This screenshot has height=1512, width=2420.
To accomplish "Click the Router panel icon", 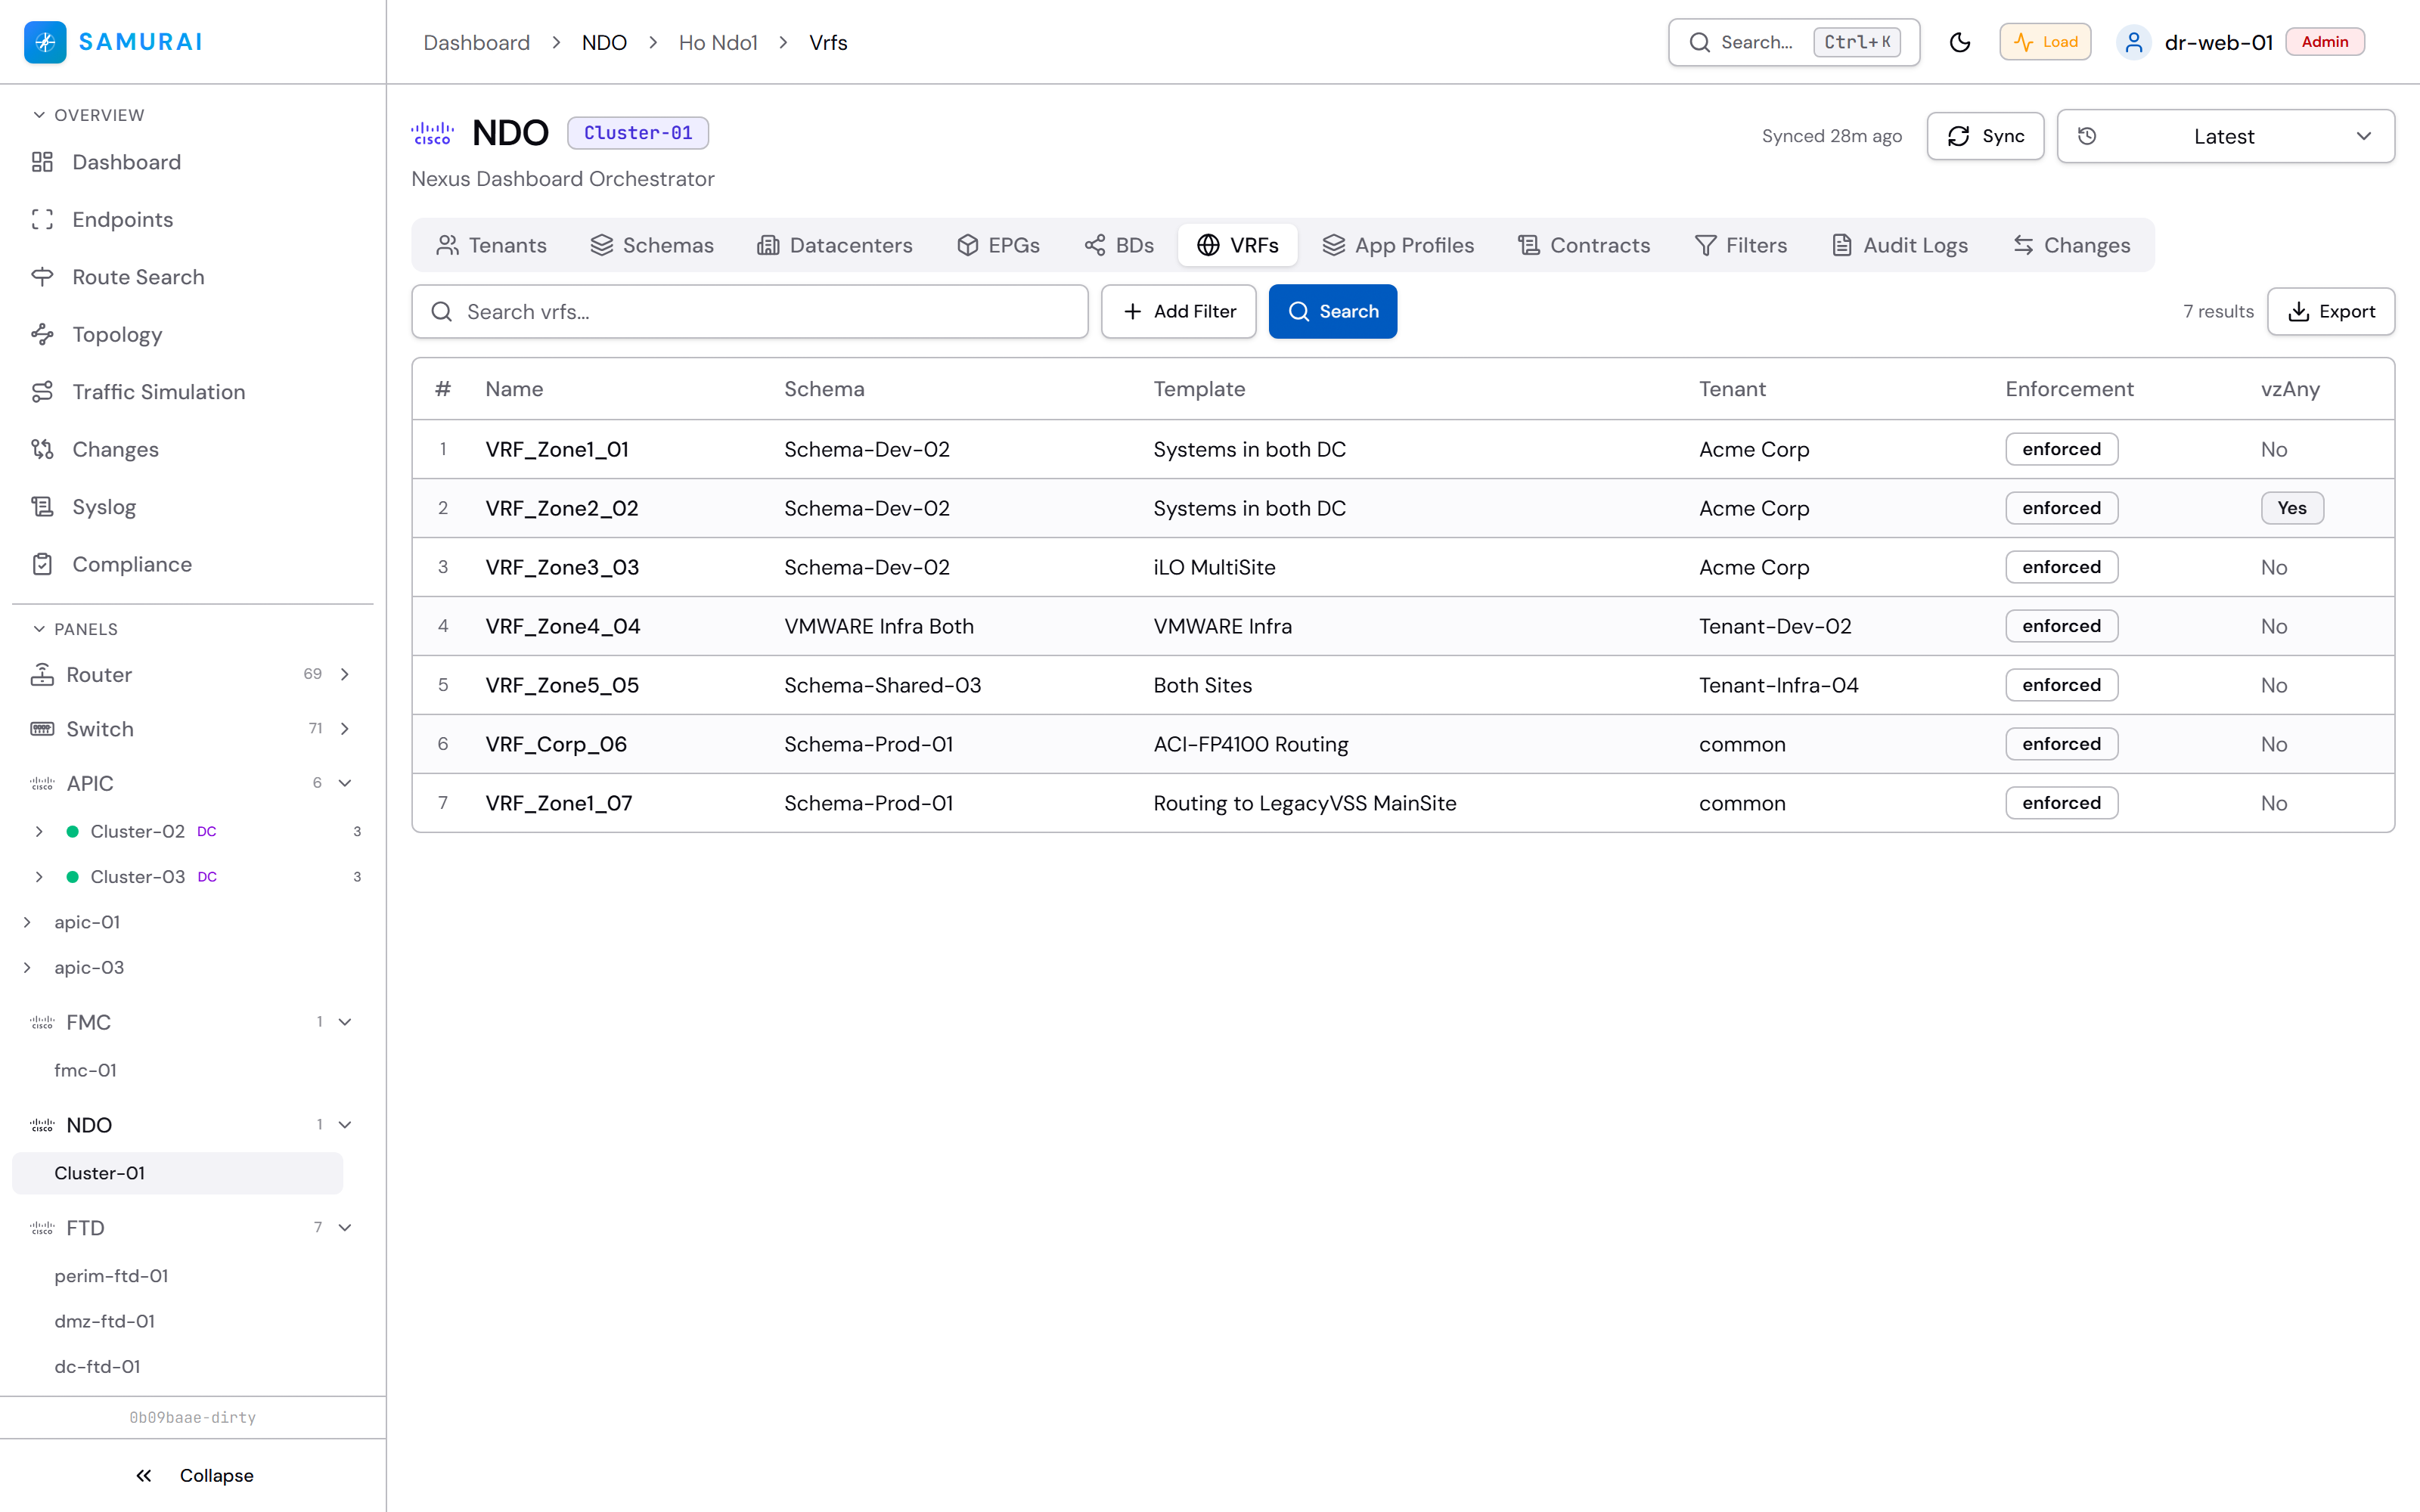I will pyautogui.click(x=42, y=675).
